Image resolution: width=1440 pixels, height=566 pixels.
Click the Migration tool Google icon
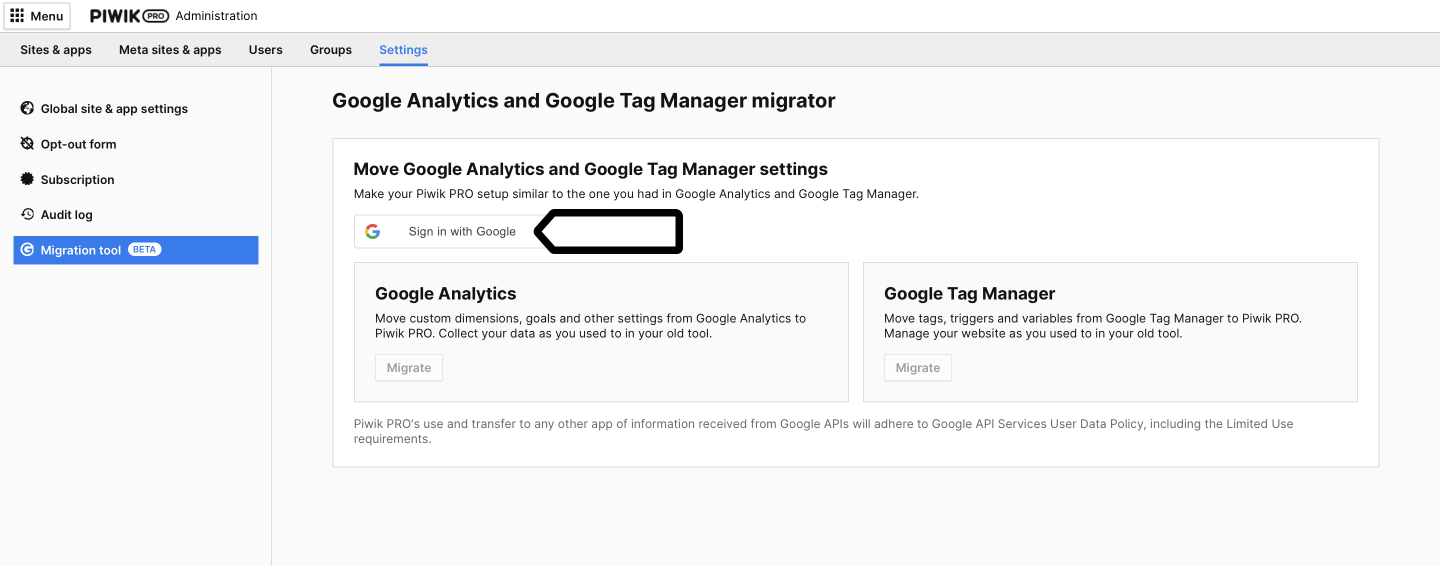click(x=27, y=250)
